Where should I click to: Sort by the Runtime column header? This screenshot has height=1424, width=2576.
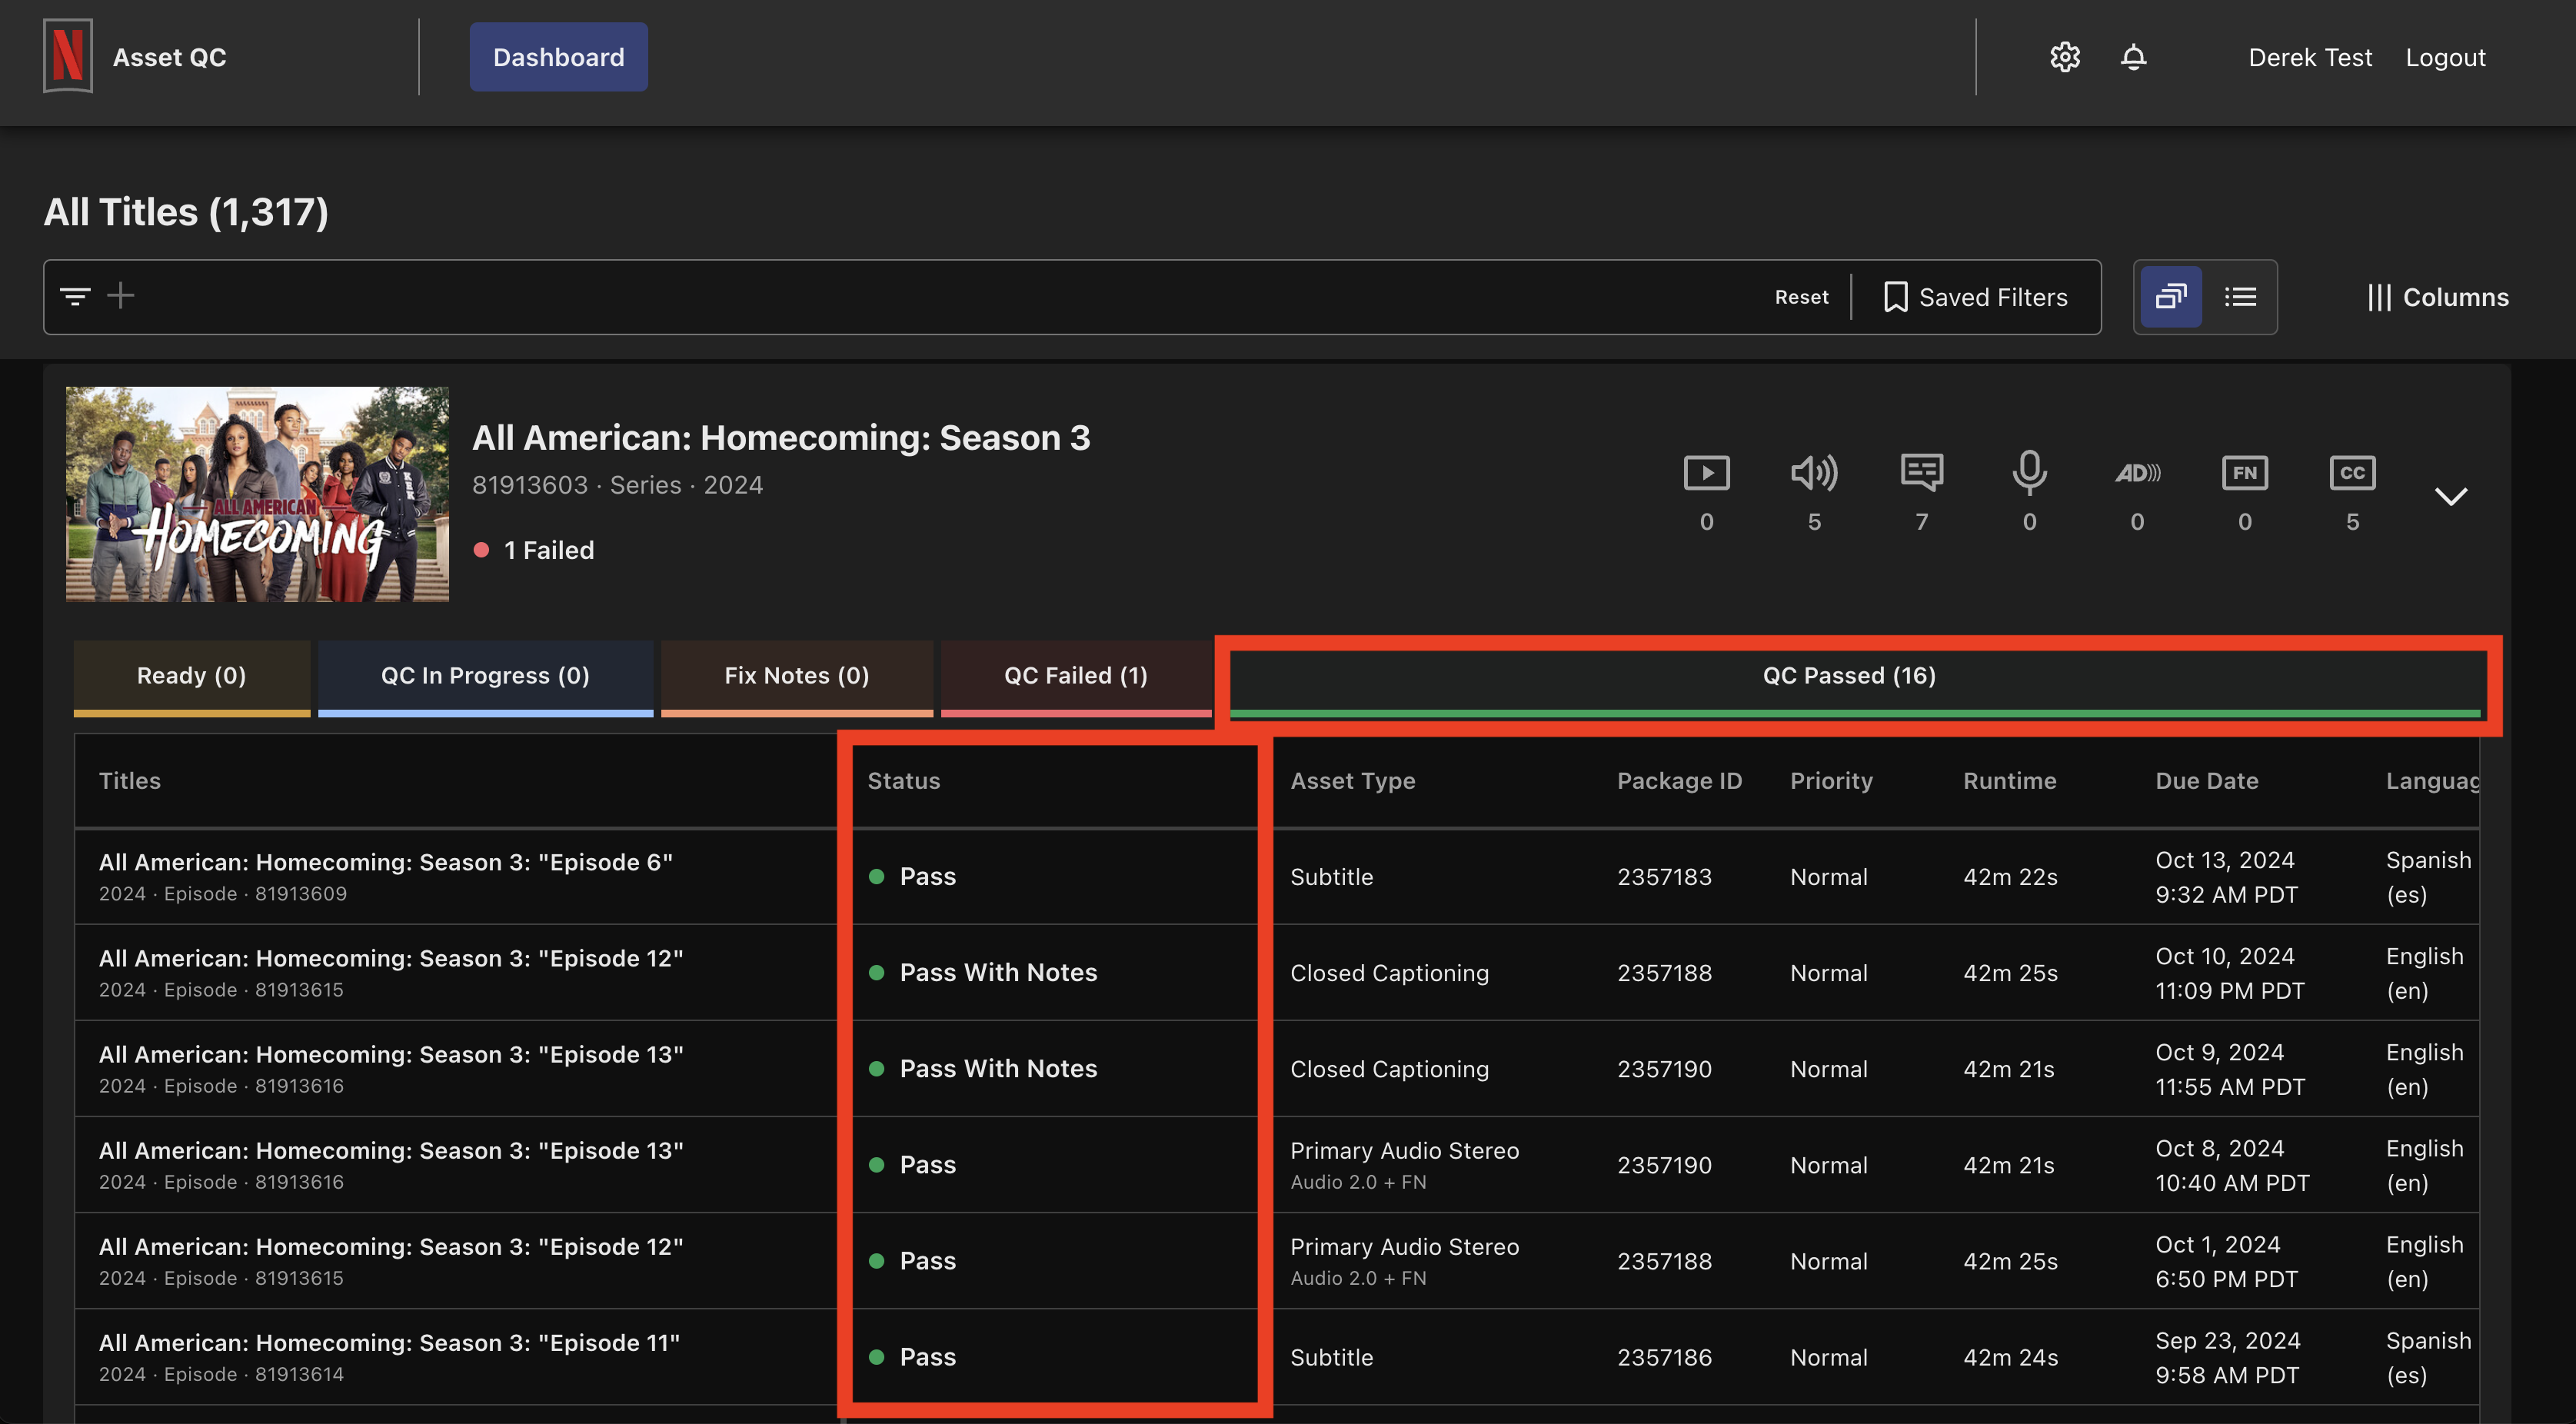tap(2009, 781)
